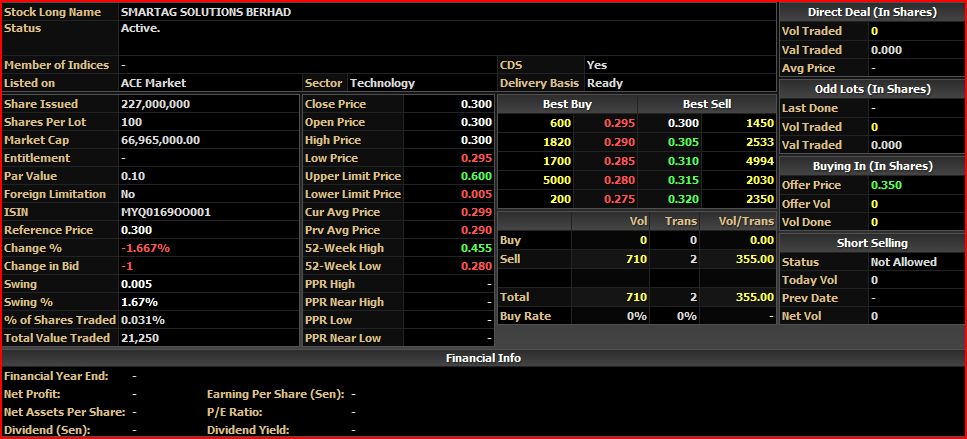The height and width of the screenshot is (439, 967).
Task: Select 52-Week Low value 0.280
Action: click(x=477, y=266)
